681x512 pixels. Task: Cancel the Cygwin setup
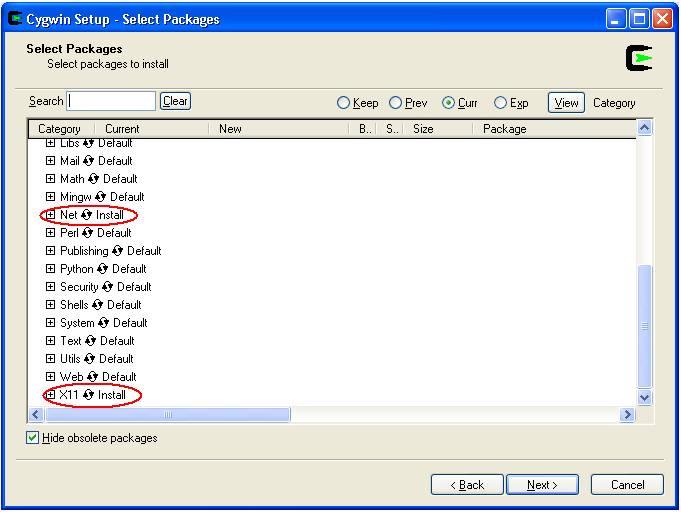click(627, 485)
